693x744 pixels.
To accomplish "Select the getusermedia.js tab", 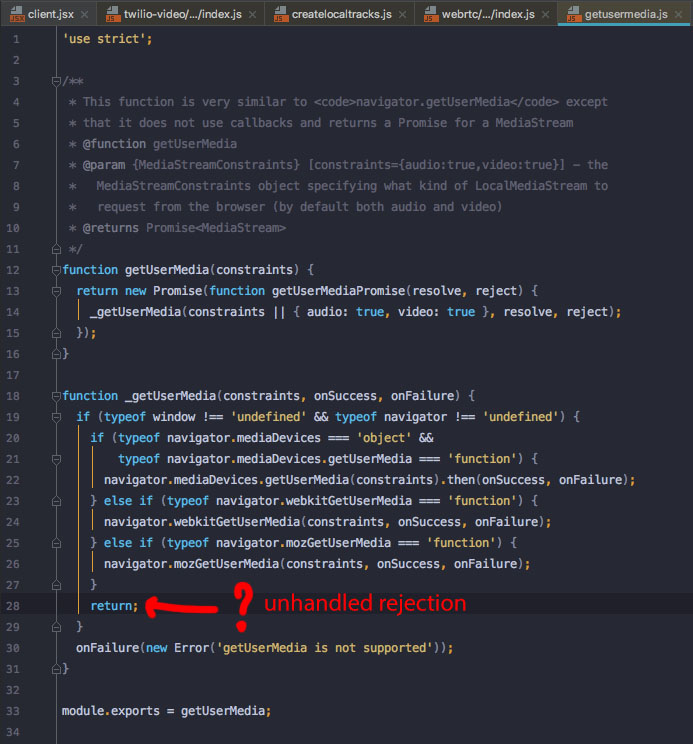I will (626, 14).
